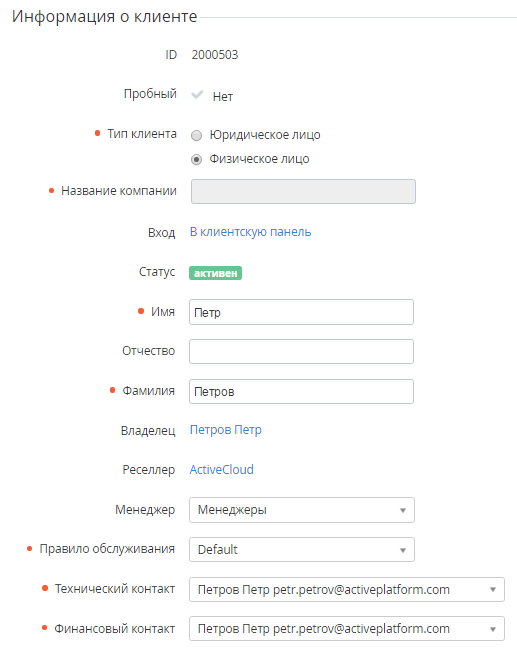Screen dimensions: 517x652
Task: Focus the empty Отчество input field
Action: 301,351
